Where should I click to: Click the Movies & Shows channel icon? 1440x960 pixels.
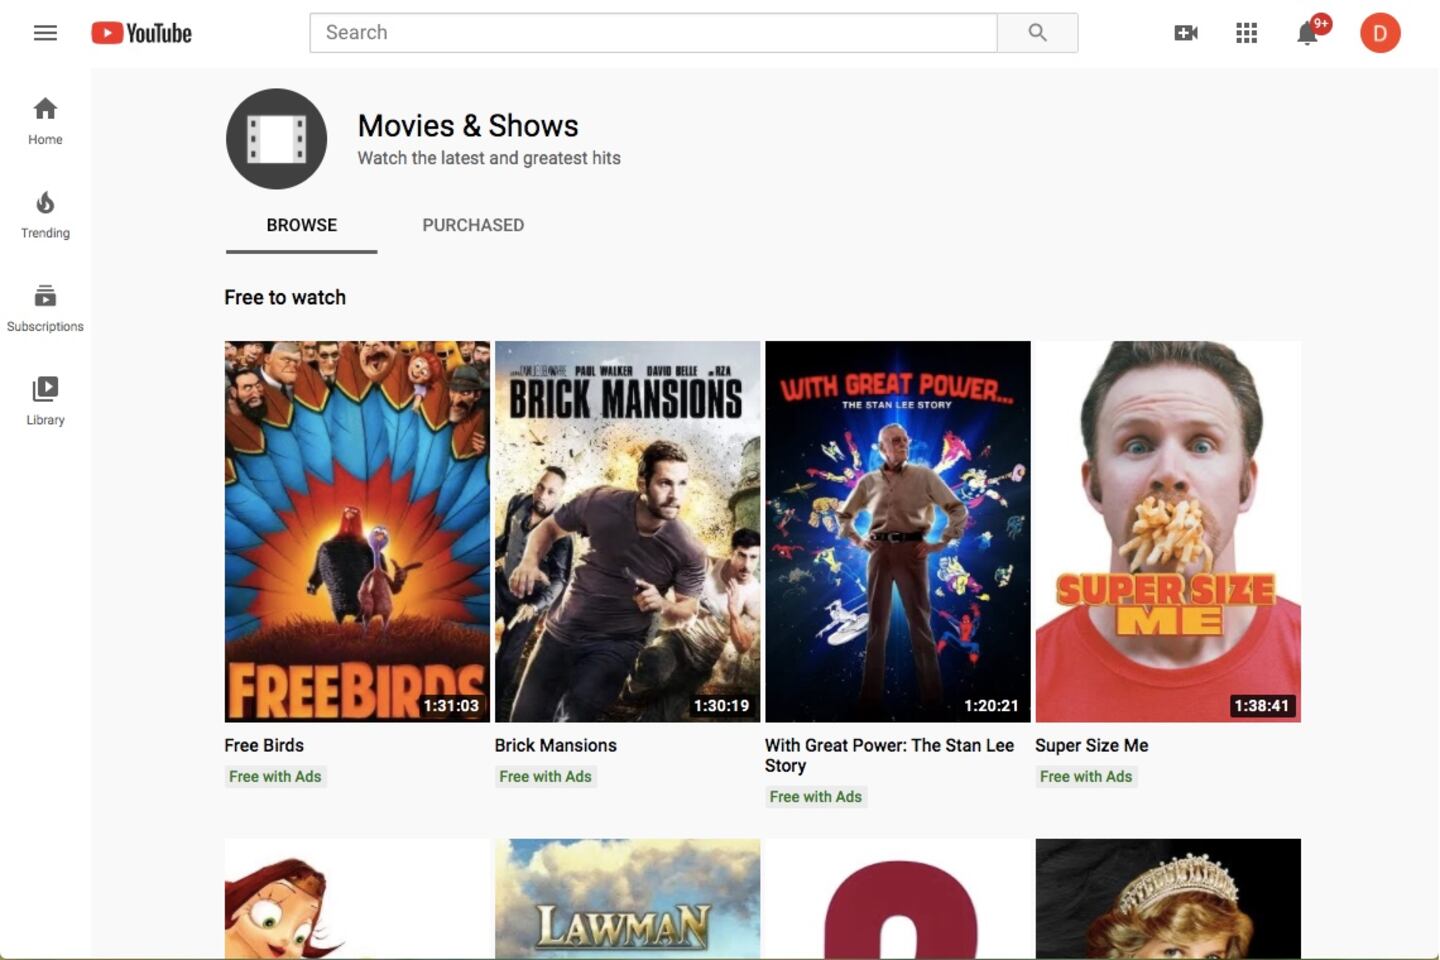click(276, 139)
